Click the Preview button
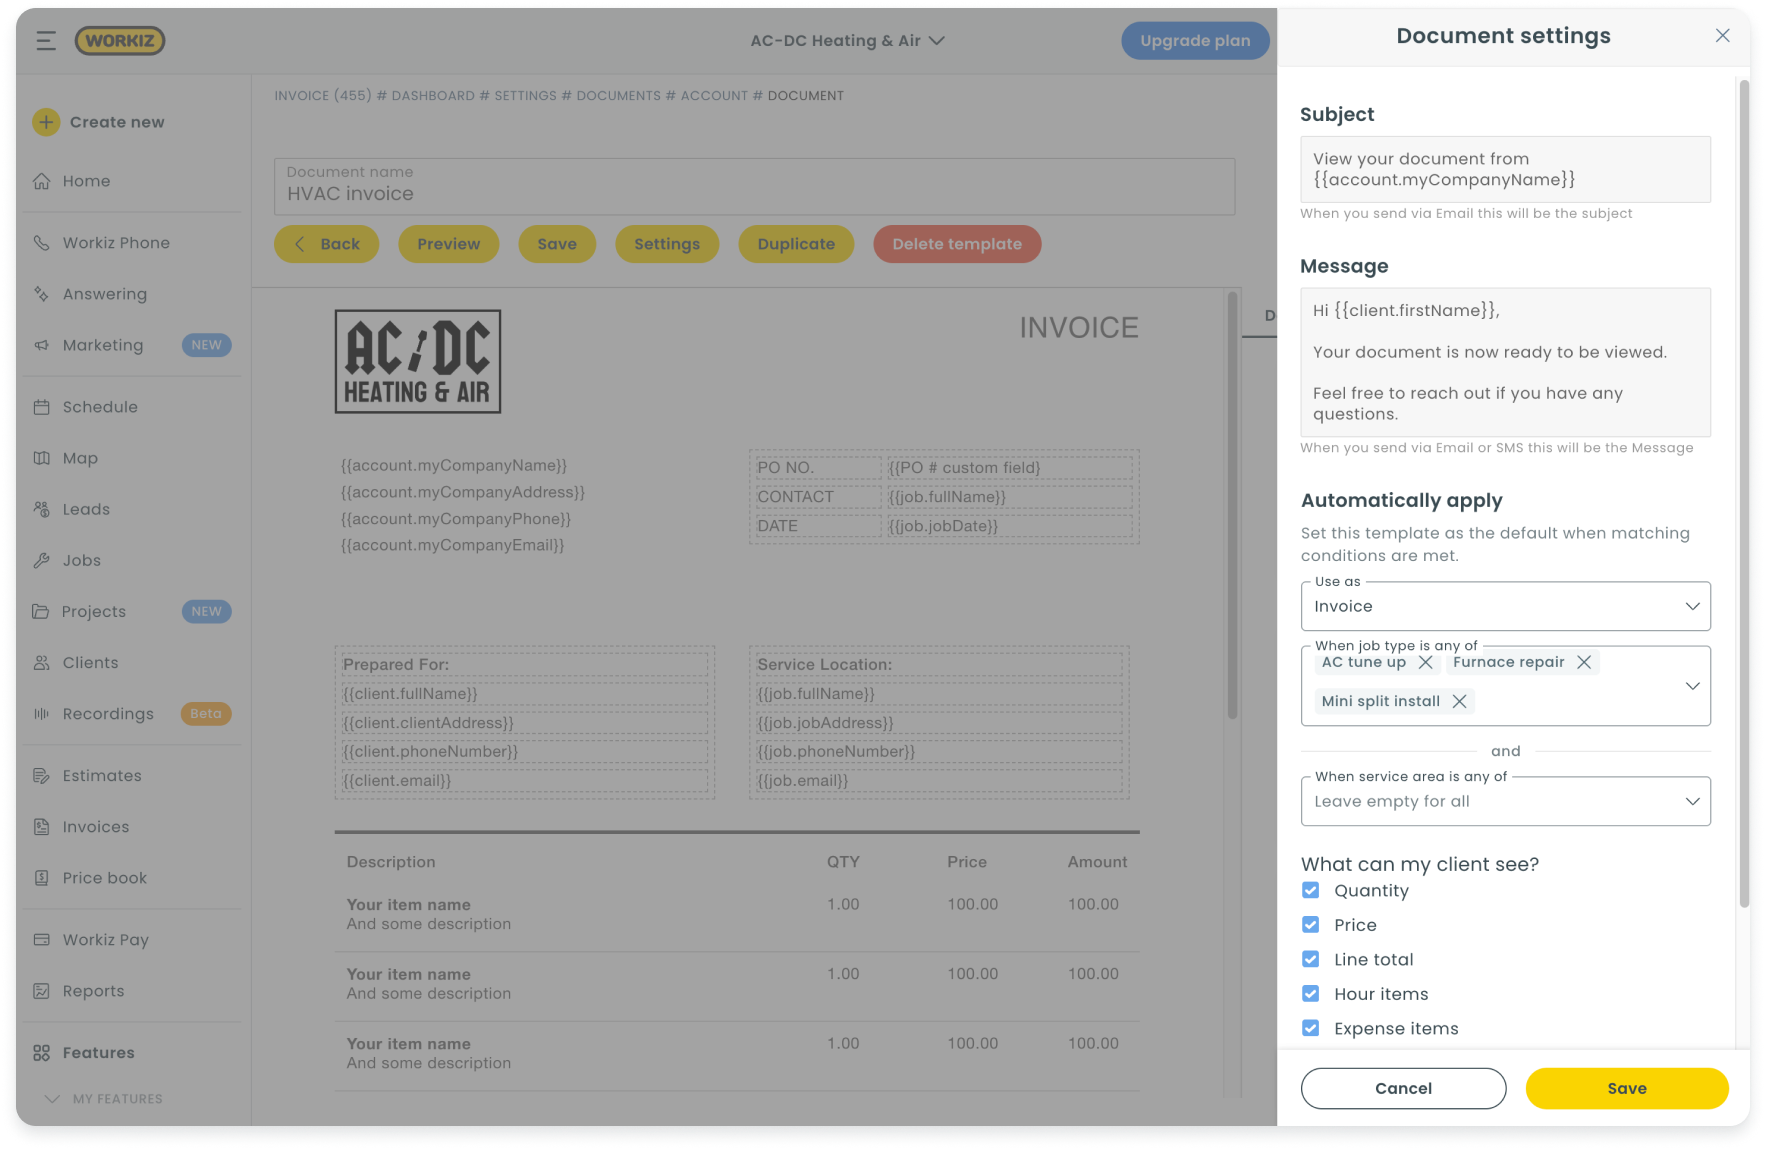 (448, 244)
